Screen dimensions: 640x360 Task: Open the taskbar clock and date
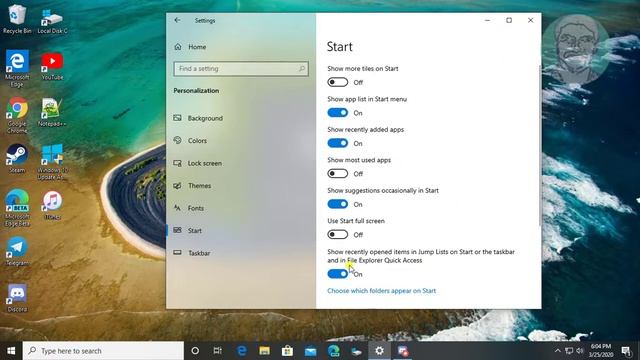pyautogui.click(x=600, y=351)
